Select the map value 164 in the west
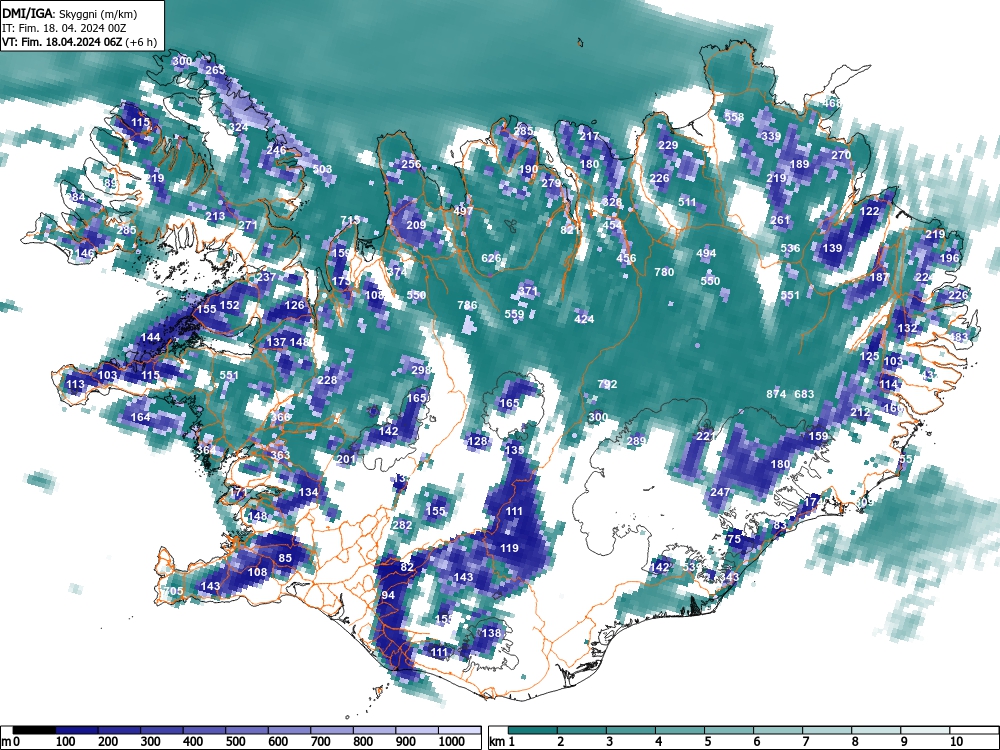 [140, 417]
